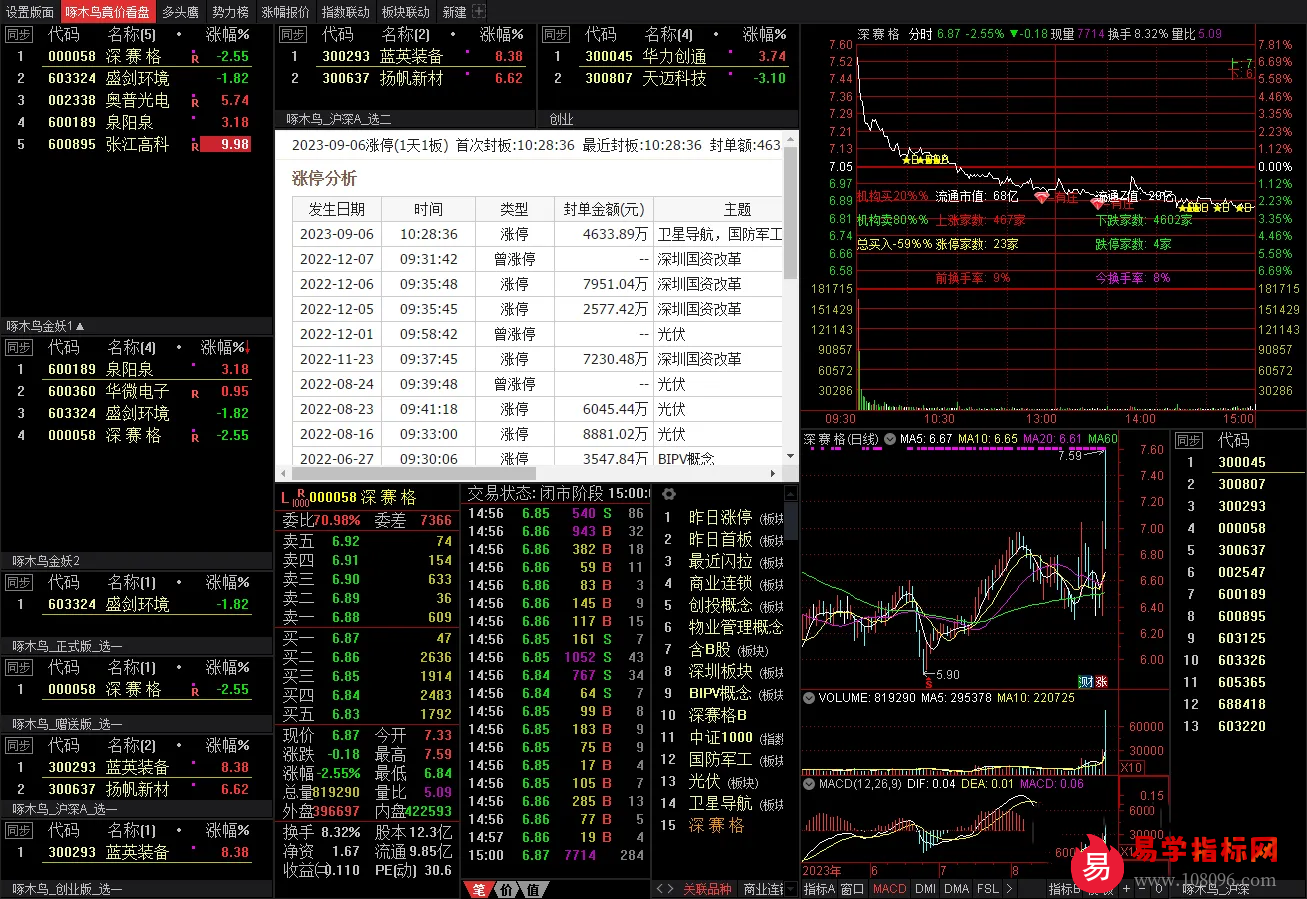This screenshot has width=1307, height=899.
Task: Select the 笔 tick view icon
Action: coord(479,889)
